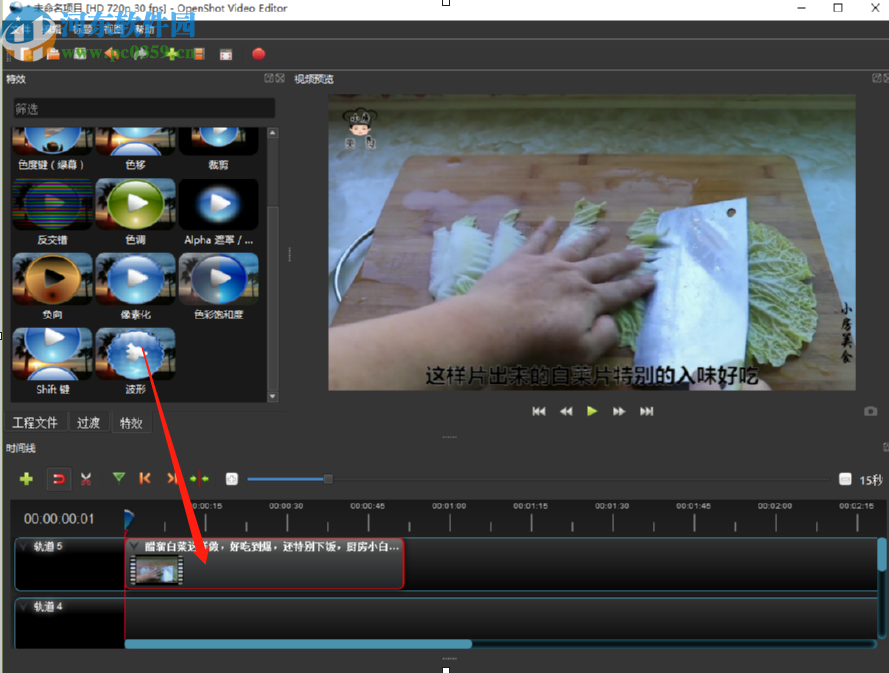Save the current frame with the camera icon

[x=871, y=411]
